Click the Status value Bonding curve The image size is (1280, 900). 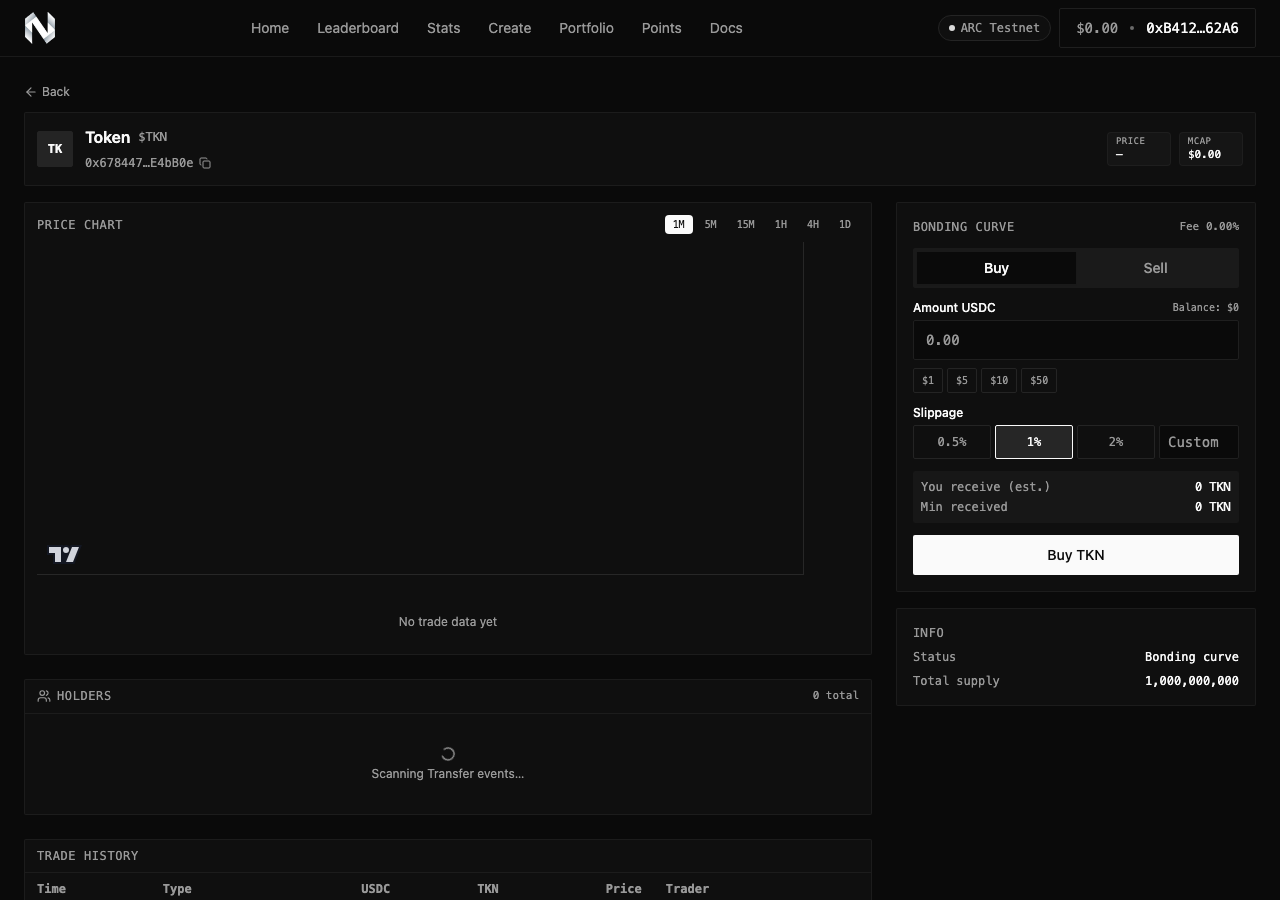coord(1192,657)
